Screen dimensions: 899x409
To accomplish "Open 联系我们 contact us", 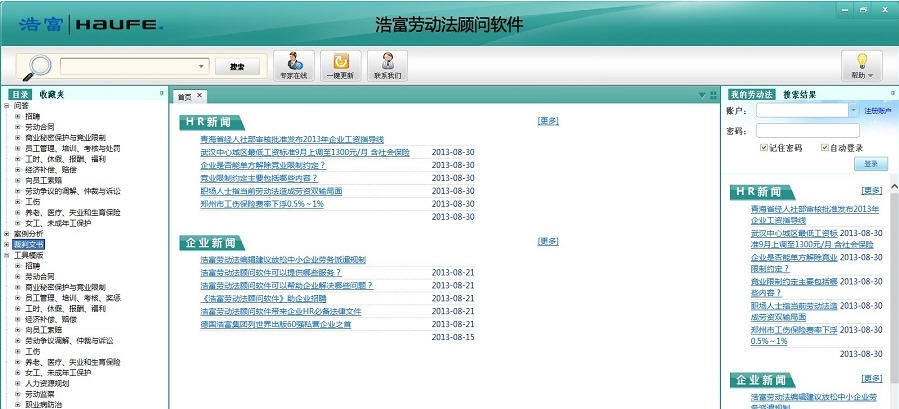I will click(x=388, y=65).
